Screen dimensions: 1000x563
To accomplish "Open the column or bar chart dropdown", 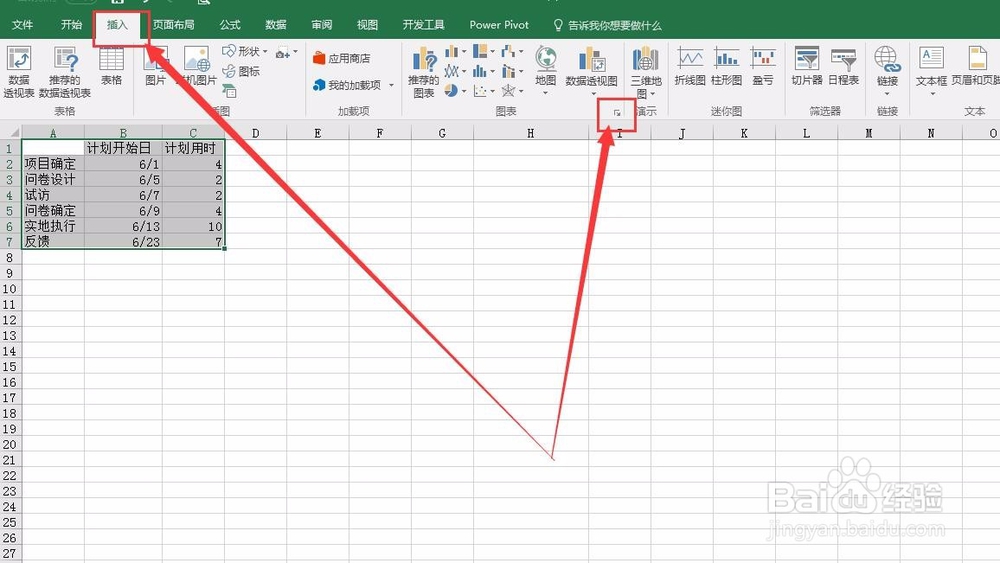I will 455,52.
